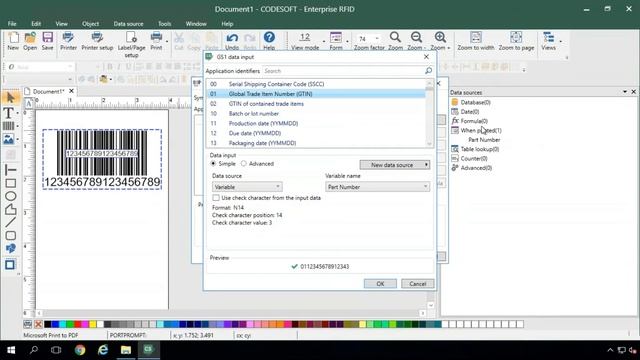640x360 pixels.
Task: Save the label with the Save icon
Action: tap(47, 41)
